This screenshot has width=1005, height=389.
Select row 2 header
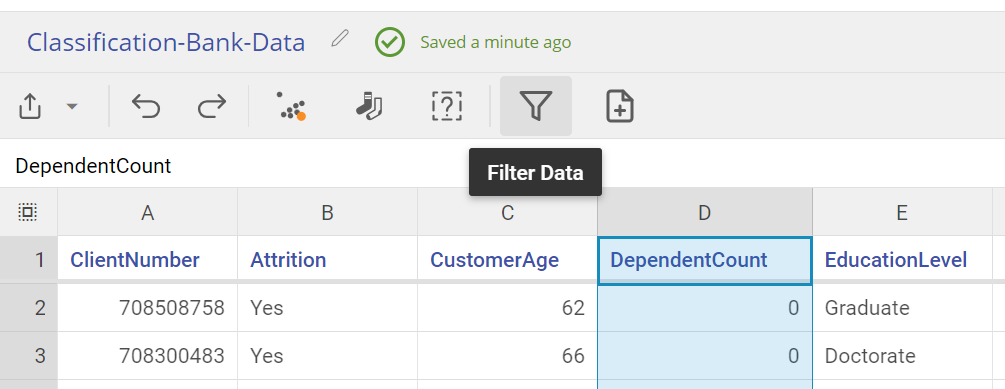pos(28,308)
